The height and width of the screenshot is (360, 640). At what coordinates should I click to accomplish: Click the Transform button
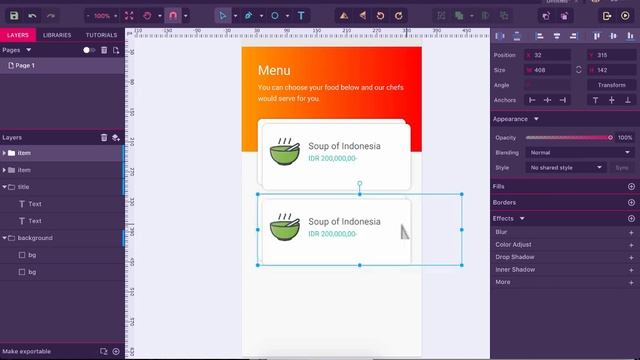(x=611, y=85)
